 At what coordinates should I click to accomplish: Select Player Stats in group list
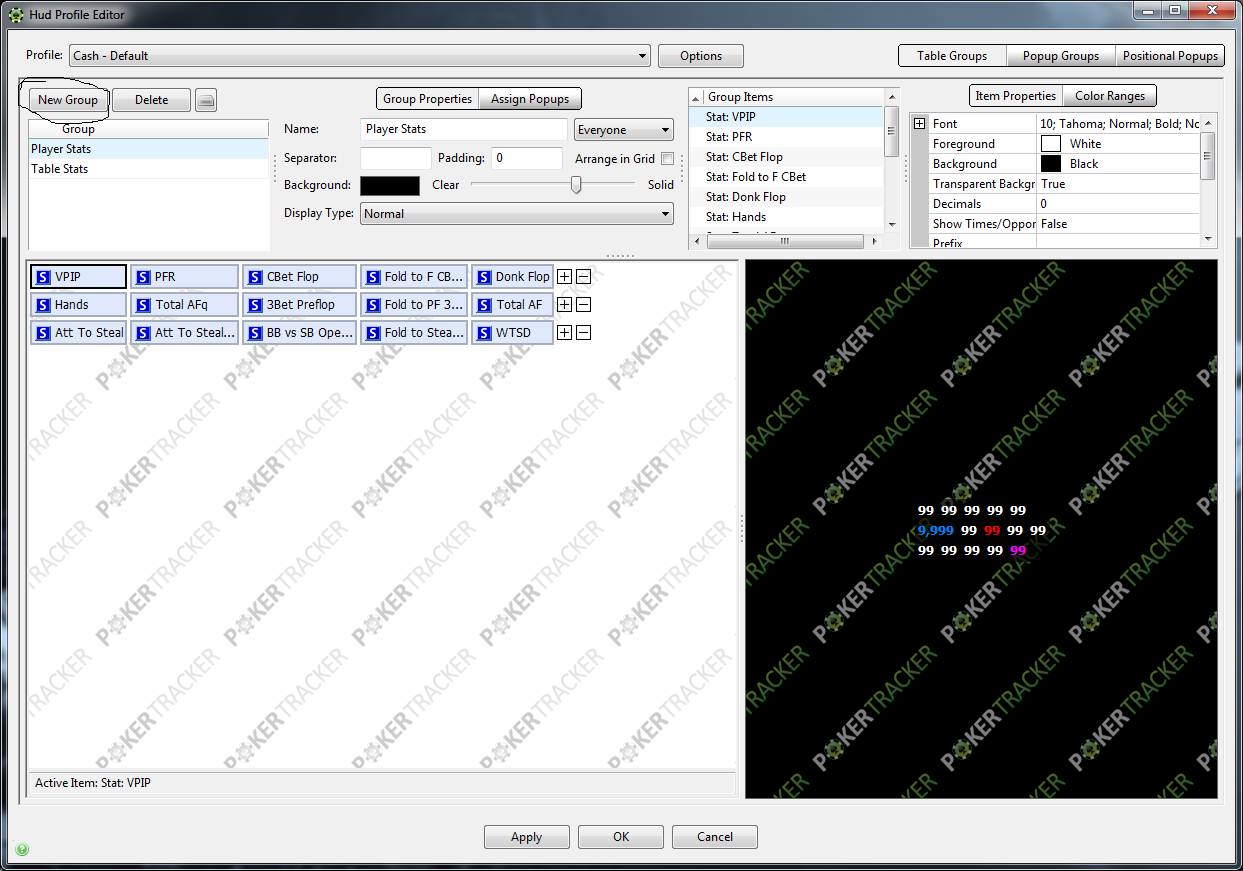click(x=149, y=149)
